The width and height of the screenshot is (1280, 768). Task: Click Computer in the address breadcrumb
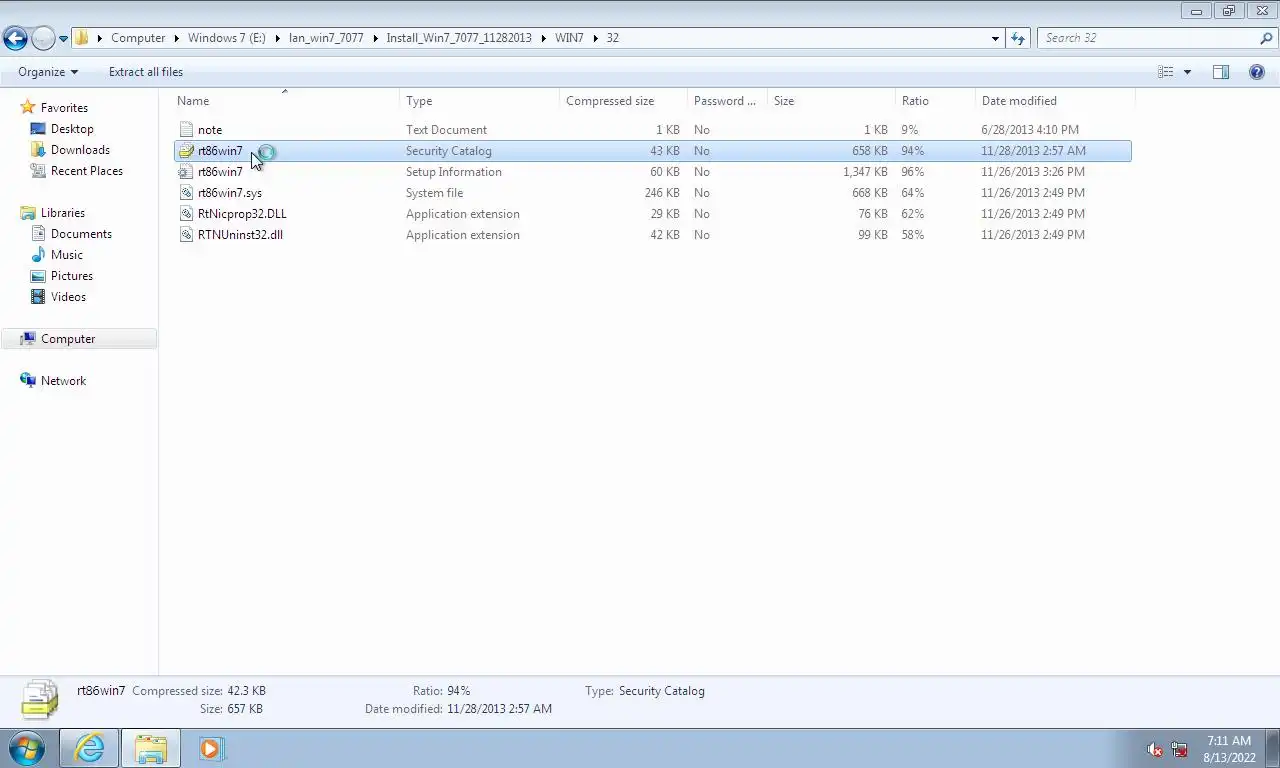138,38
